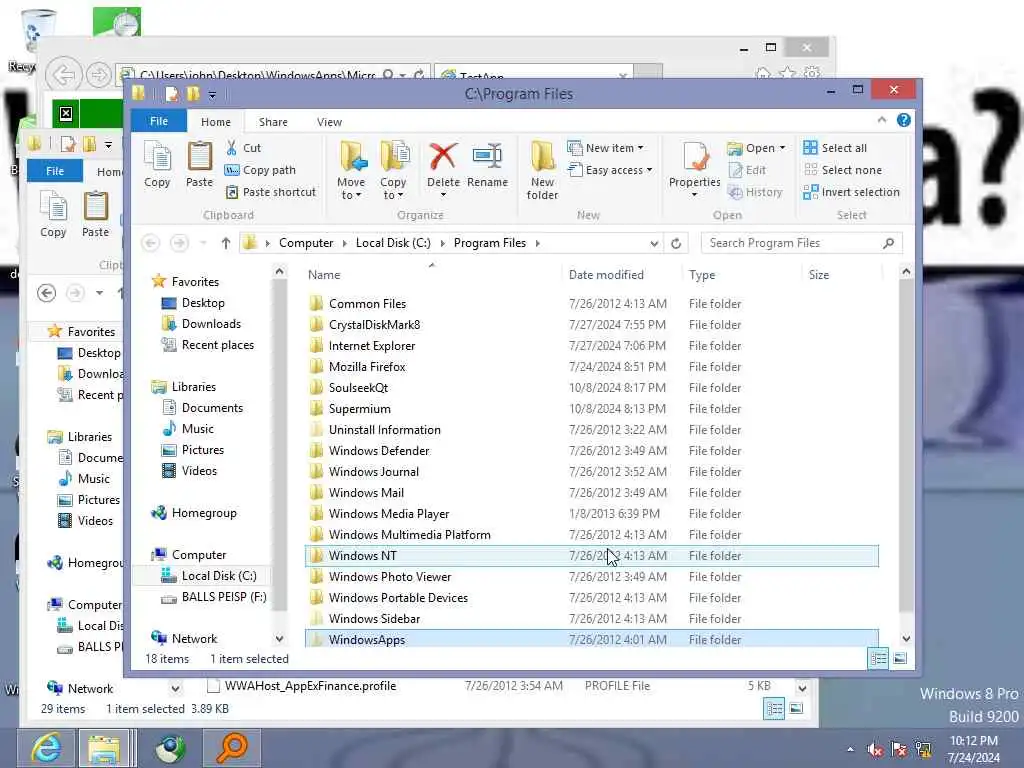Viewport: 1024px width, 768px height.
Task: Switch to the Share ribbon tab
Action: pos(273,122)
